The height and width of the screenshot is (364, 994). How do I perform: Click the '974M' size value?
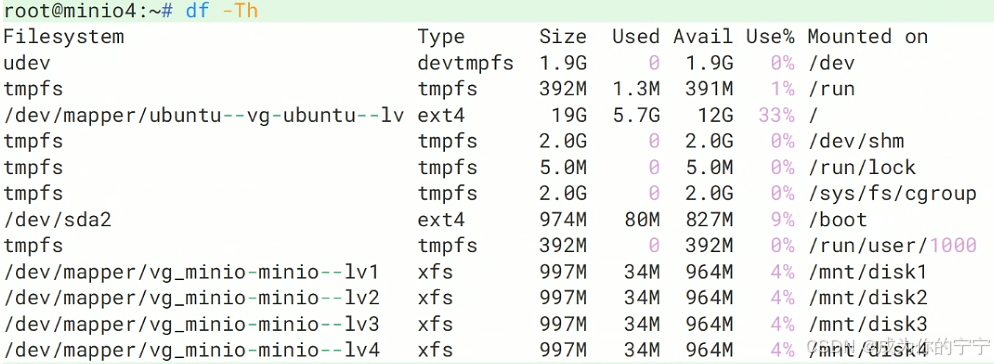pos(563,220)
